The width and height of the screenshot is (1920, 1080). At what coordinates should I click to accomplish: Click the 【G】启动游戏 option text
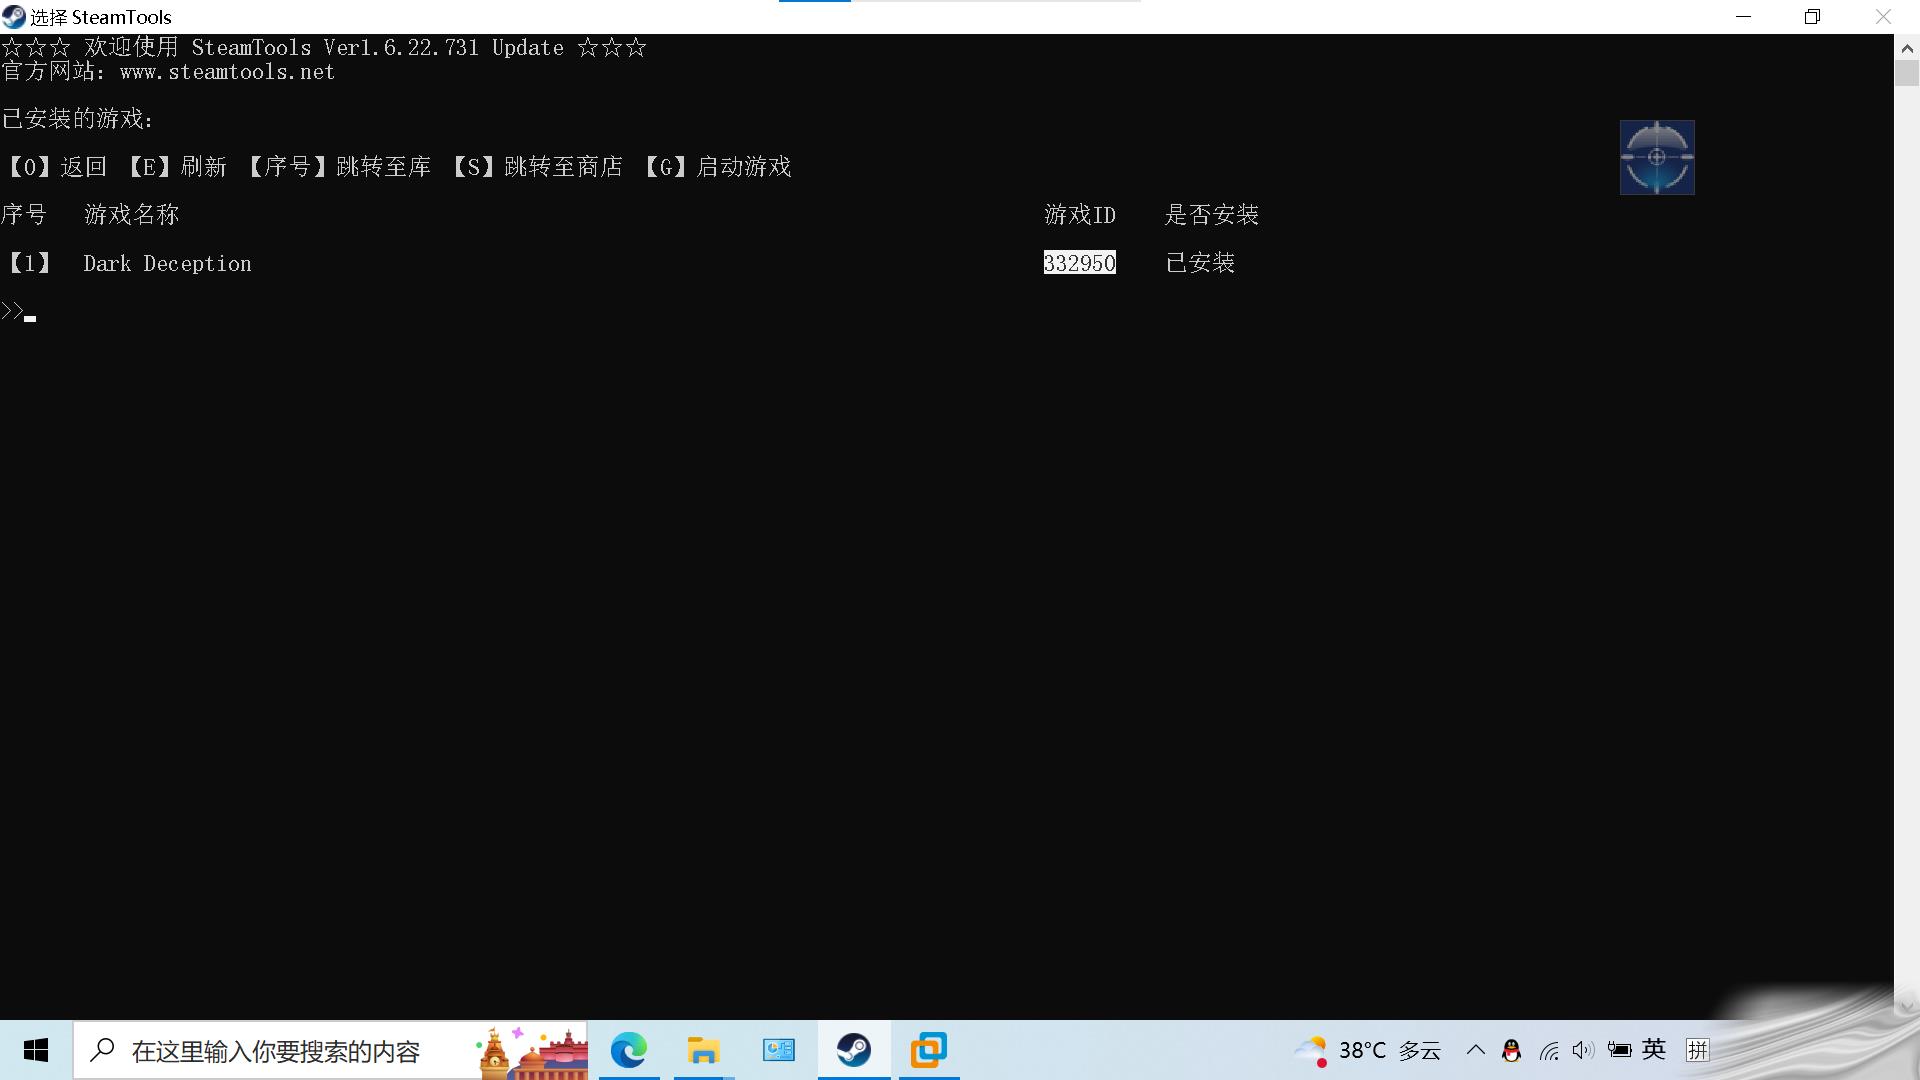click(x=716, y=167)
